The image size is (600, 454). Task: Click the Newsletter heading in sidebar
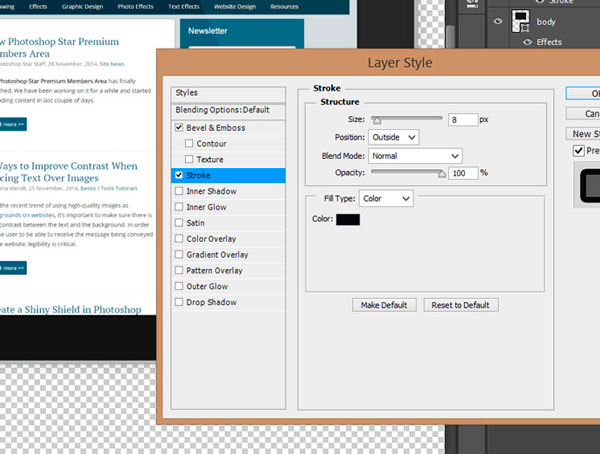coord(208,31)
